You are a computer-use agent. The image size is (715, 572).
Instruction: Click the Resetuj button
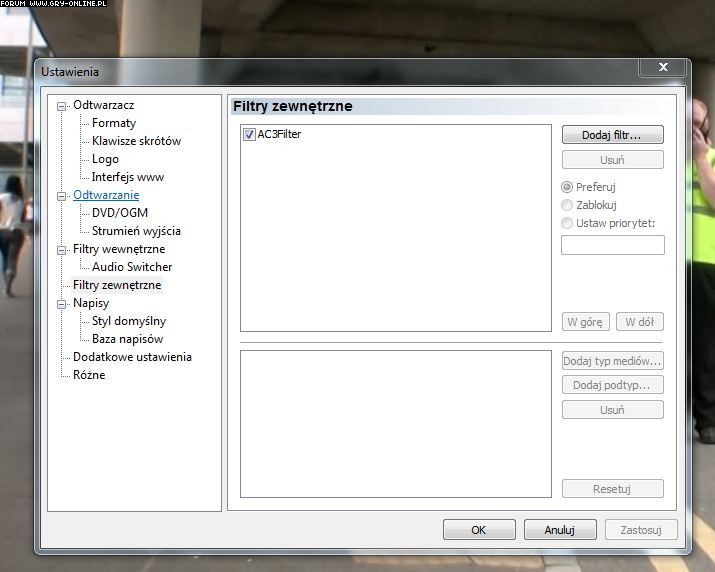[612, 489]
